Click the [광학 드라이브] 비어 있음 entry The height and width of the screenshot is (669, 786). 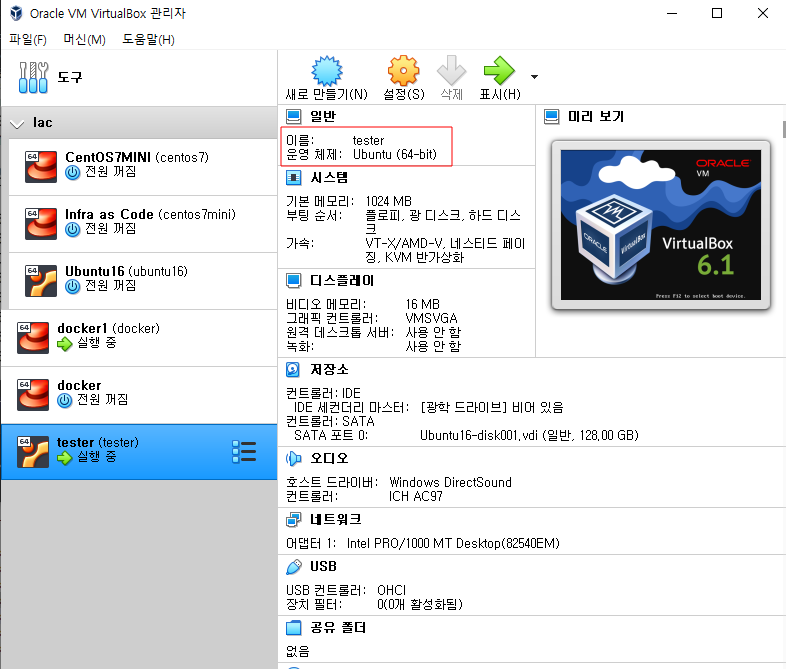click(492, 407)
